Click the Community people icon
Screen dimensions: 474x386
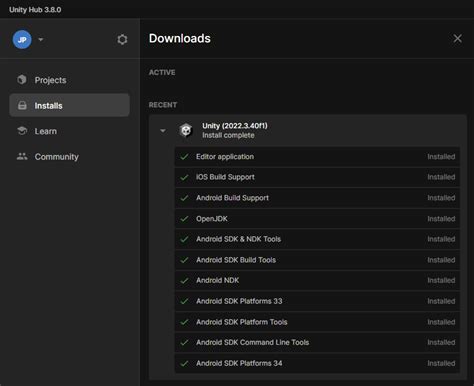pyautogui.click(x=22, y=156)
